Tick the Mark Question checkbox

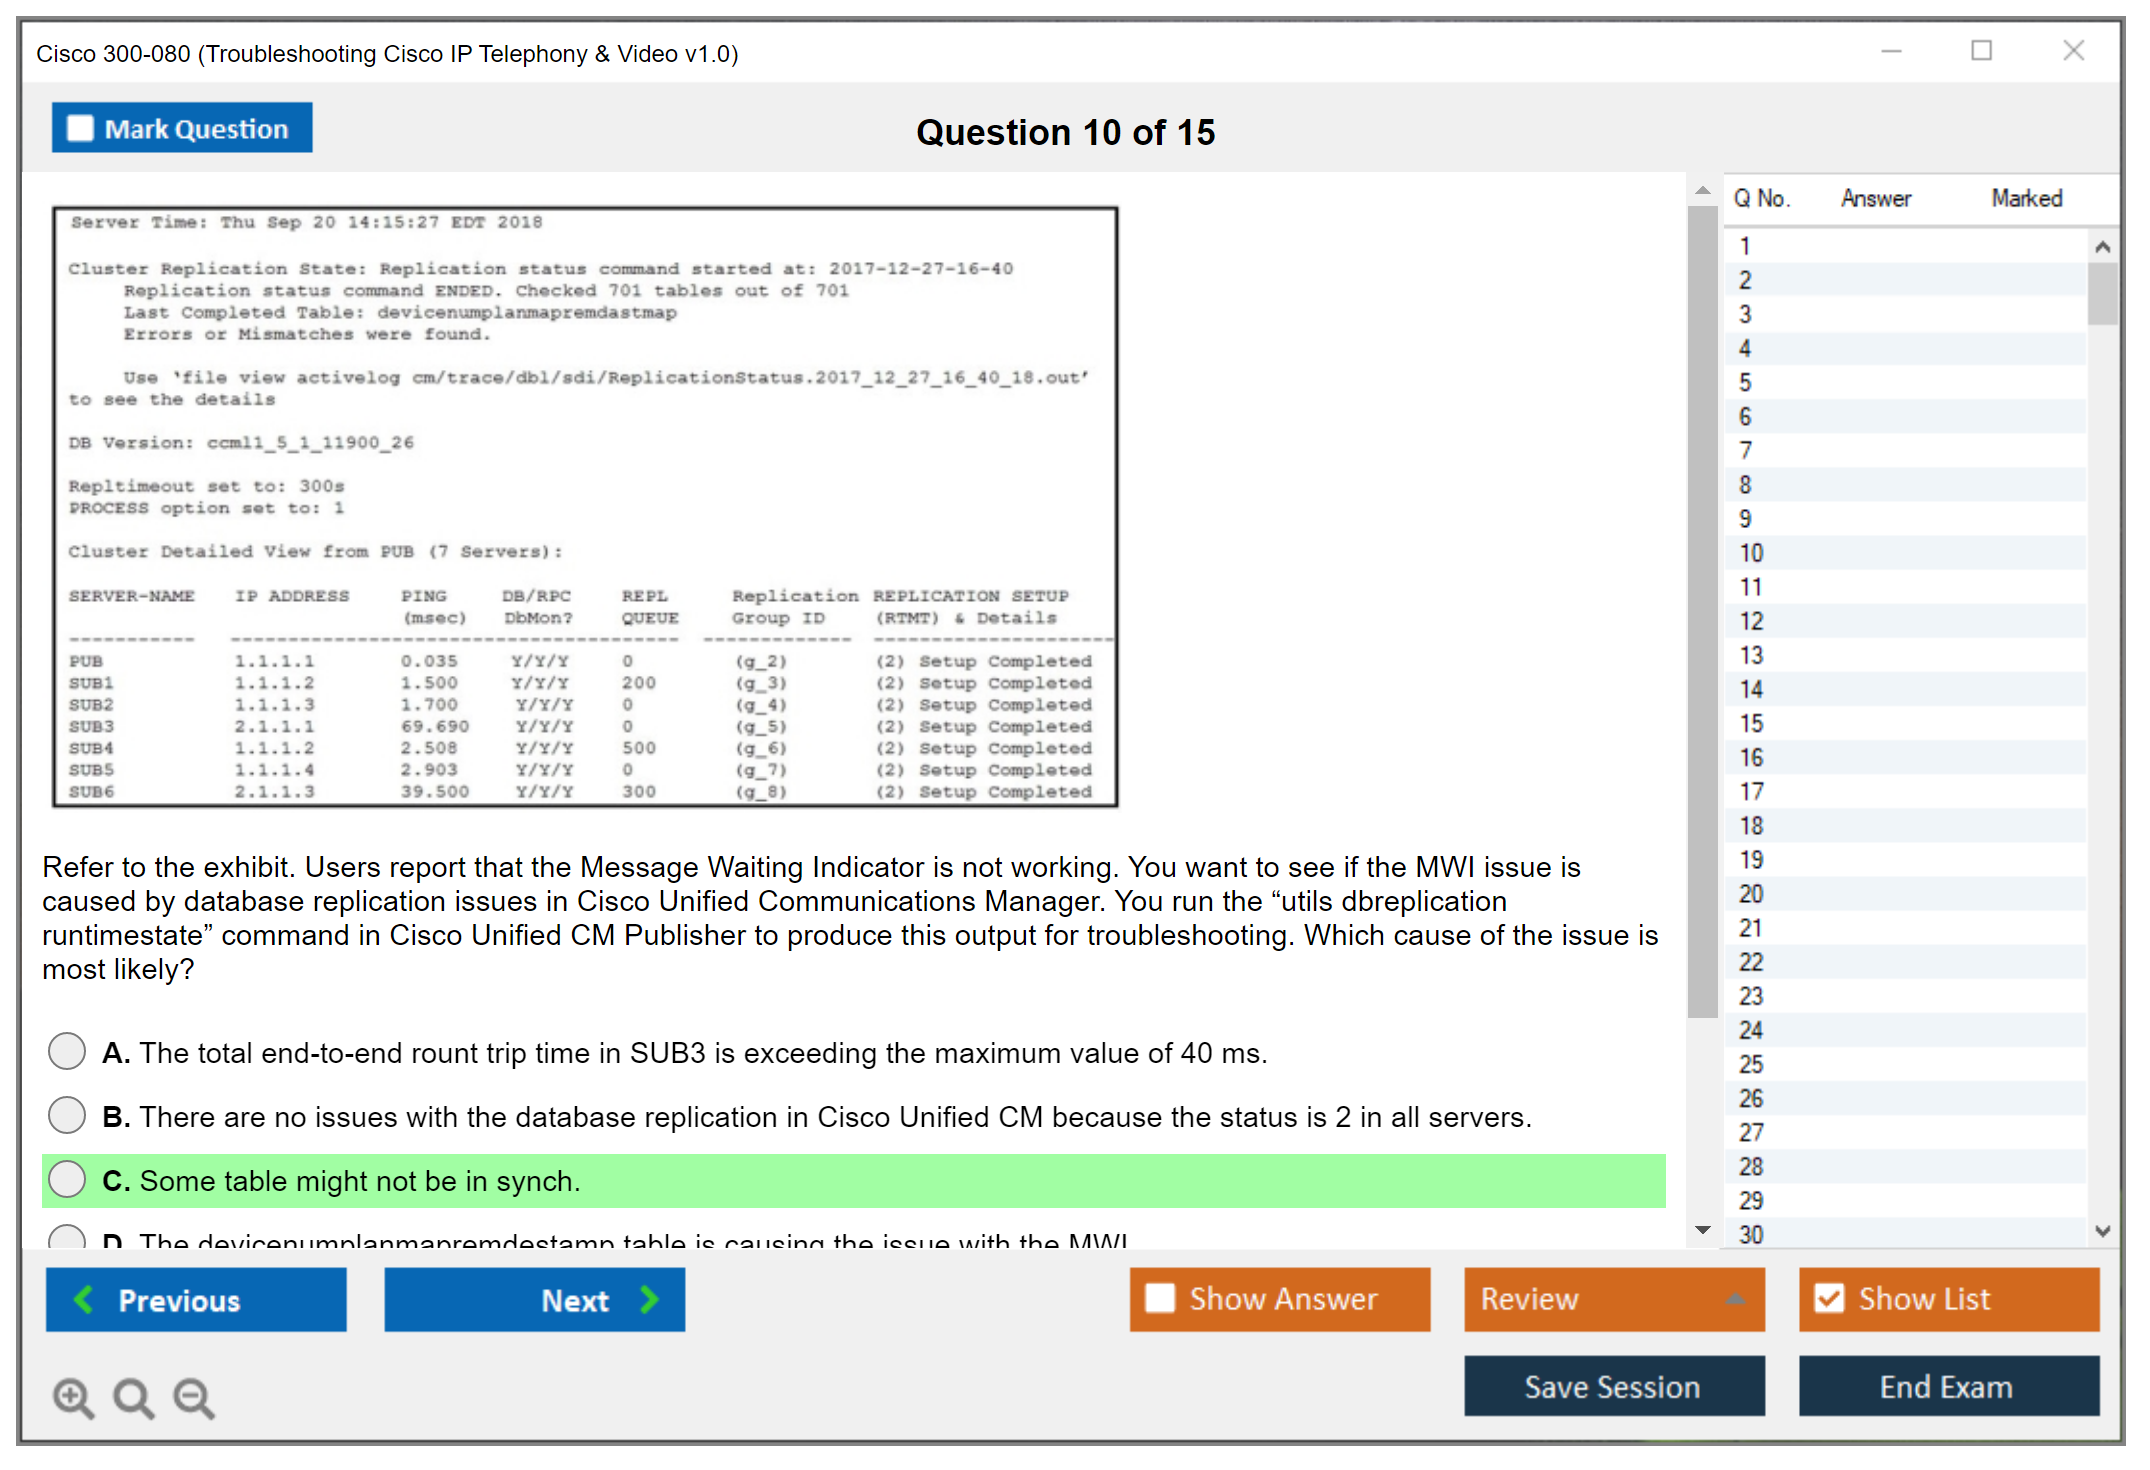[x=80, y=129]
